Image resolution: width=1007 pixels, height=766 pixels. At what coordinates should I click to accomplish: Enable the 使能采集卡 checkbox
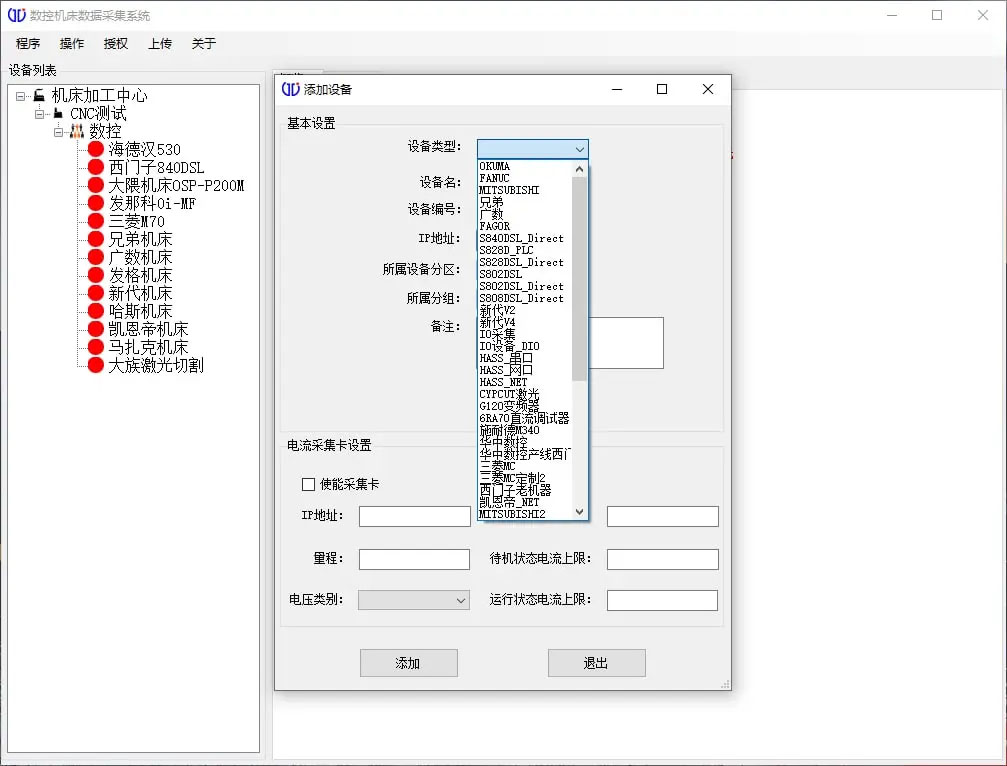point(308,484)
